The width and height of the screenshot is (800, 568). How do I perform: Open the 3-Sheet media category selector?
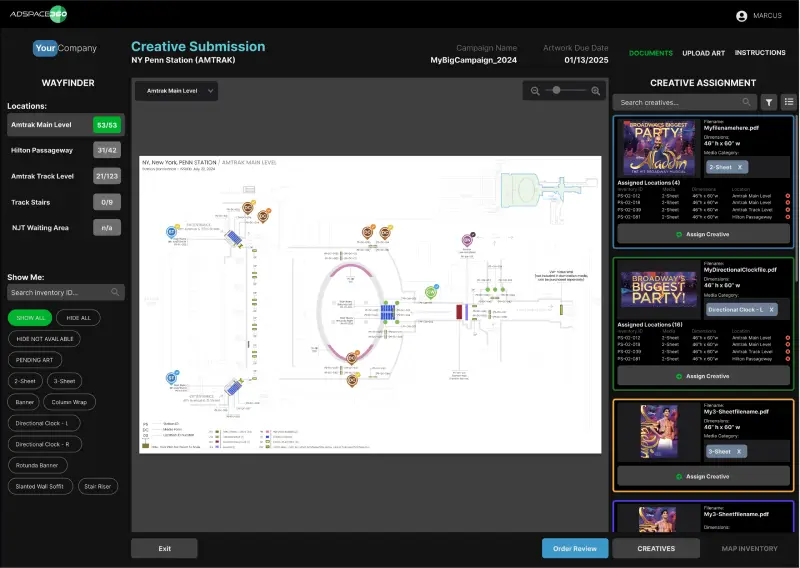720,451
